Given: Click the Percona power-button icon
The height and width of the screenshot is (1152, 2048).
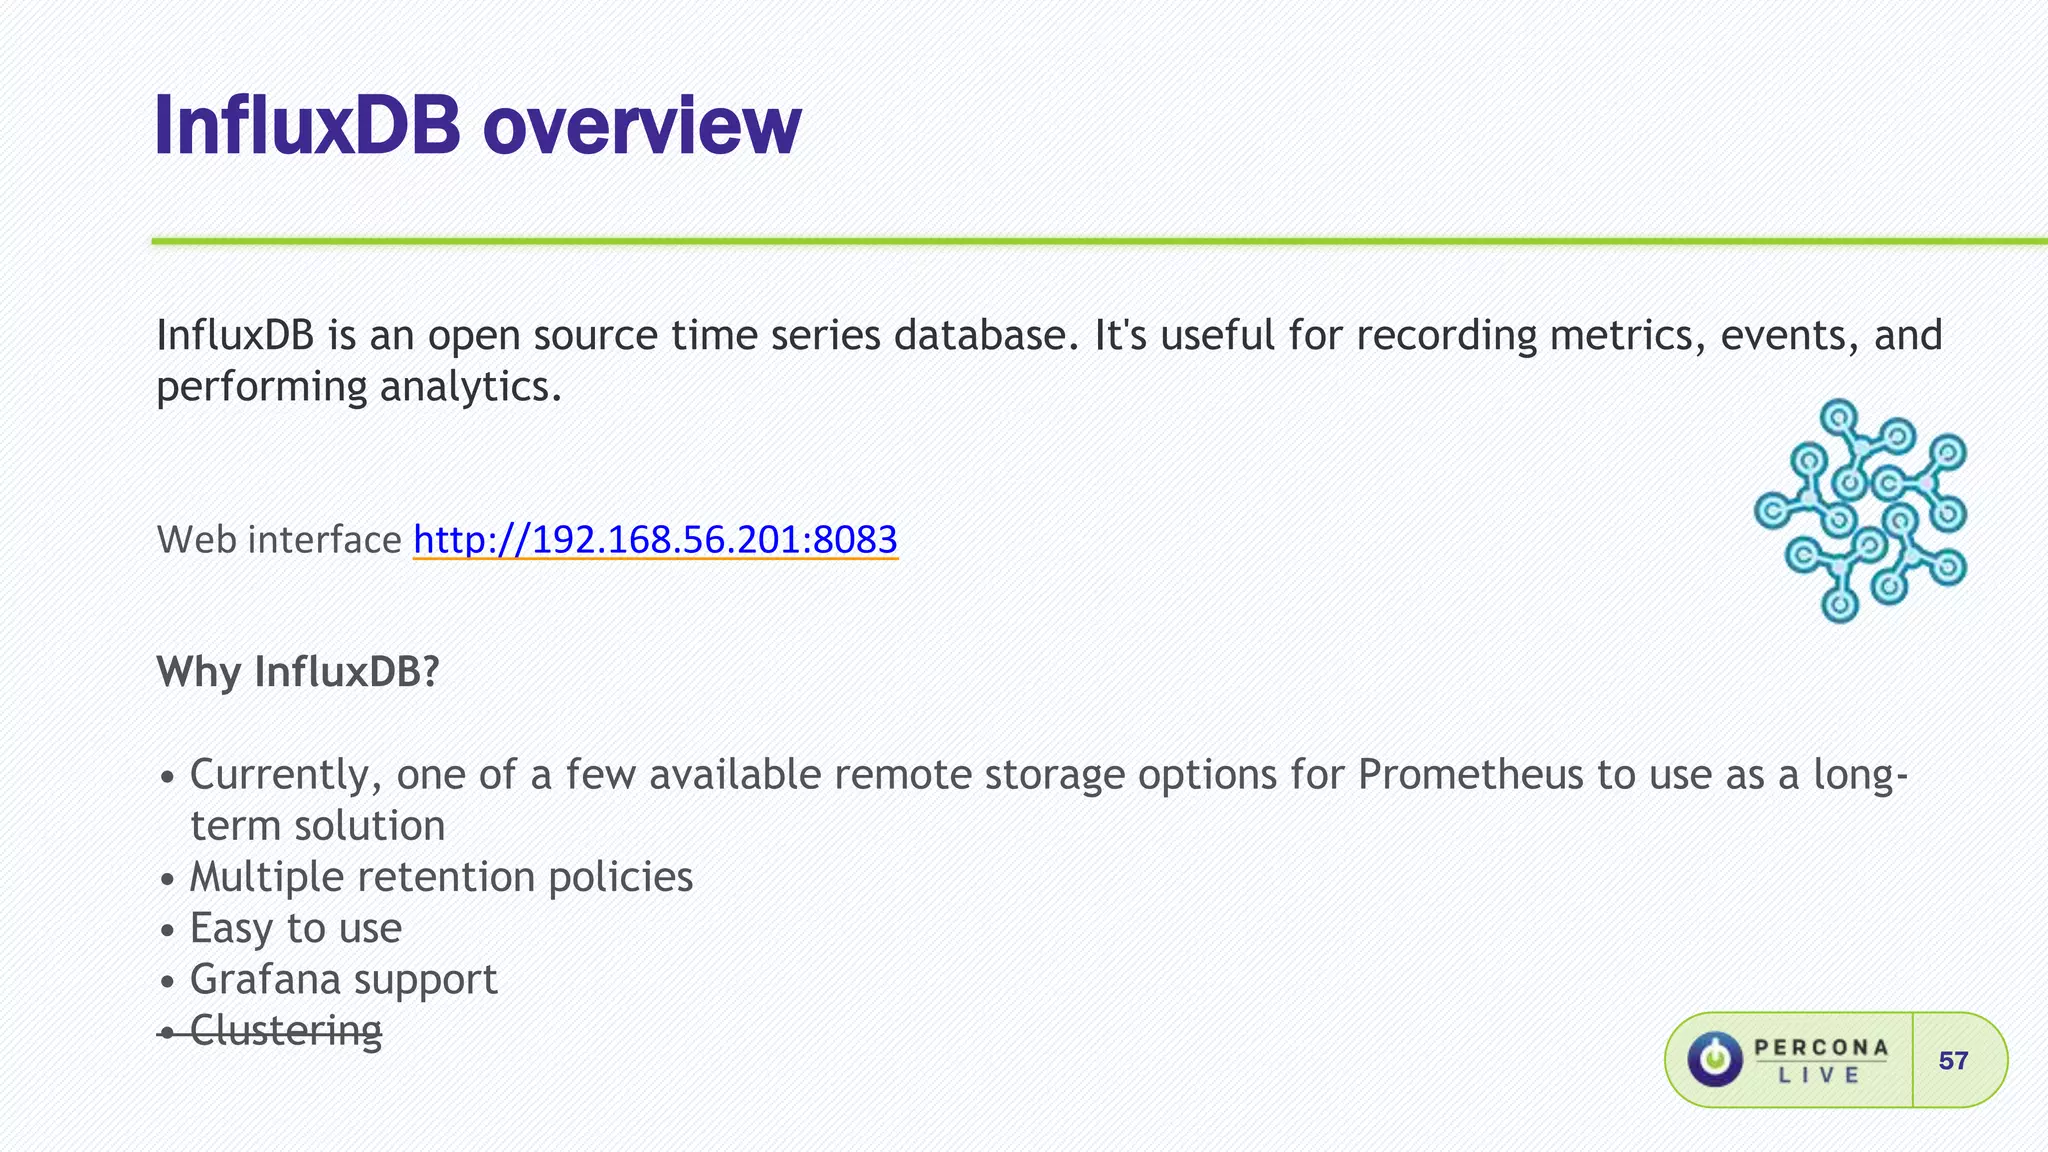Looking at the screenshot, I should pos(1716,1059).
